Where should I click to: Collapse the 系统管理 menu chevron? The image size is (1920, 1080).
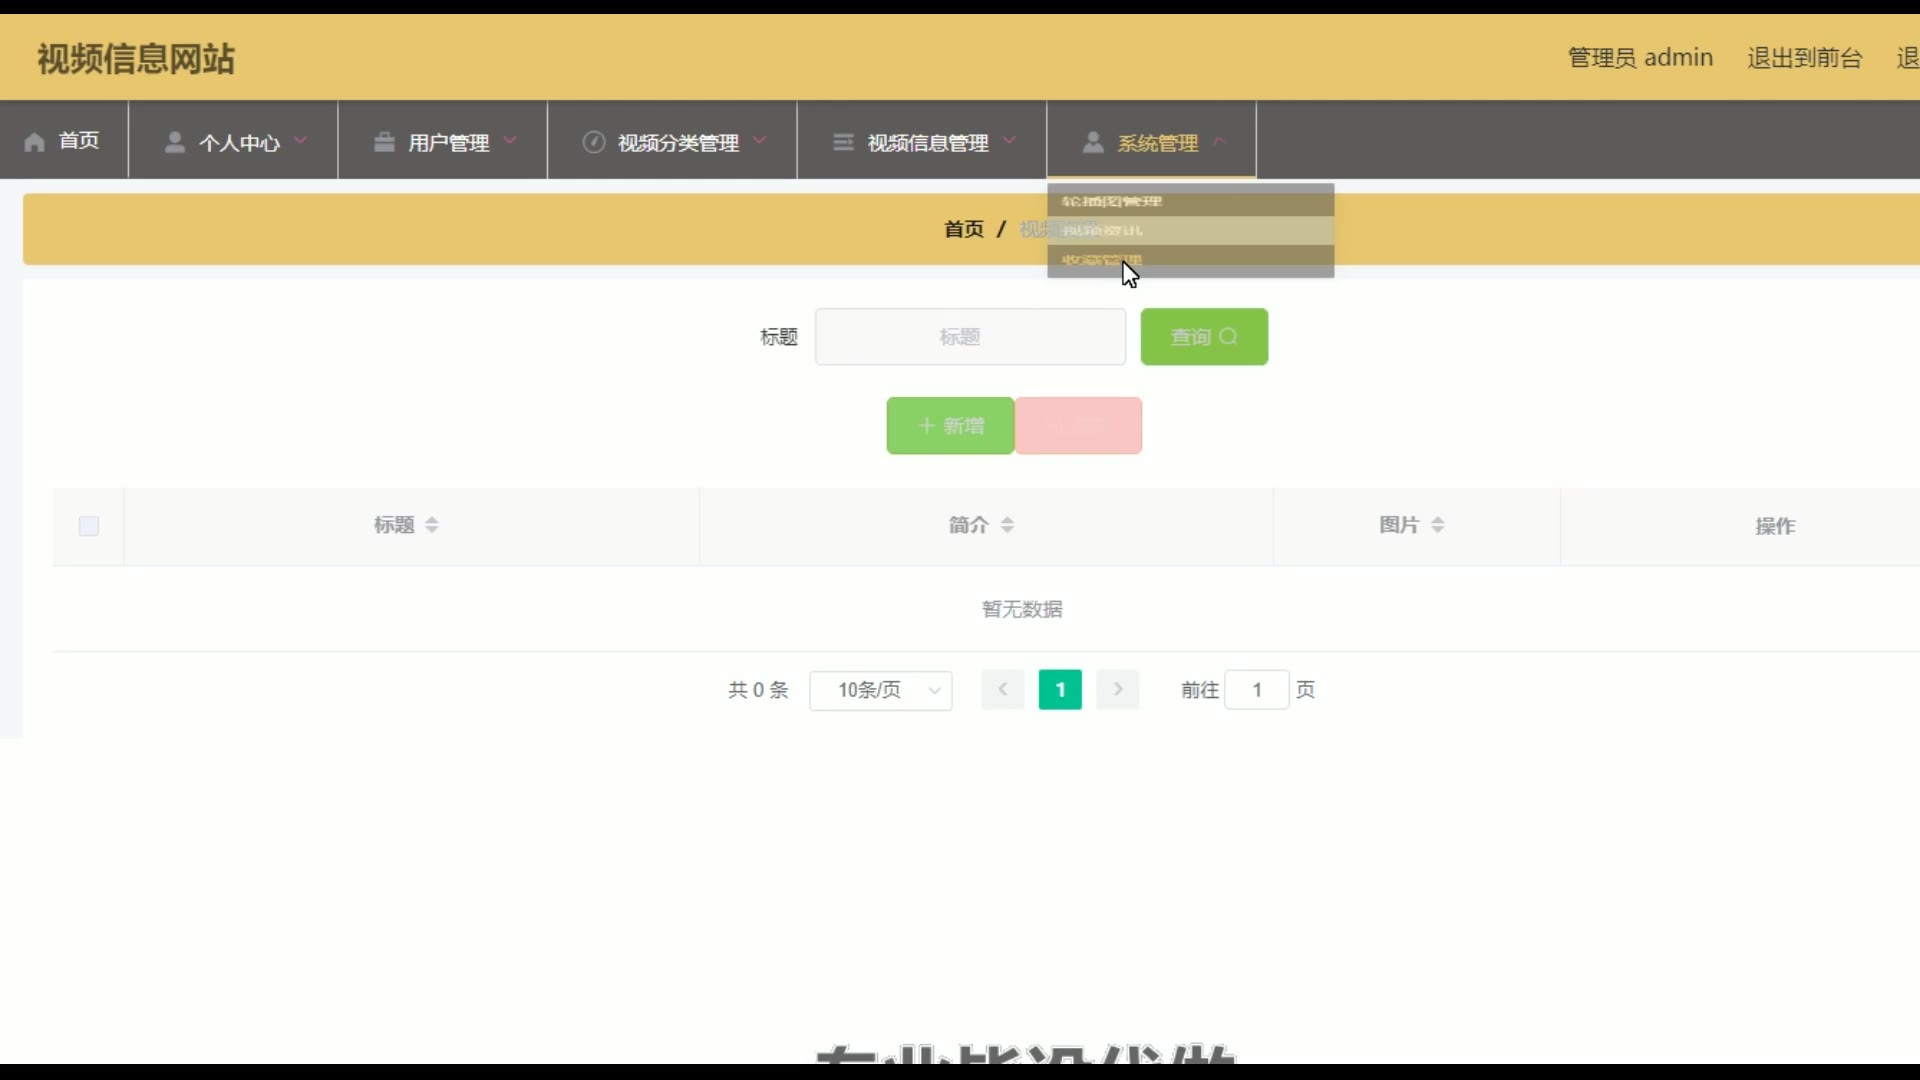click(1219, 141)
